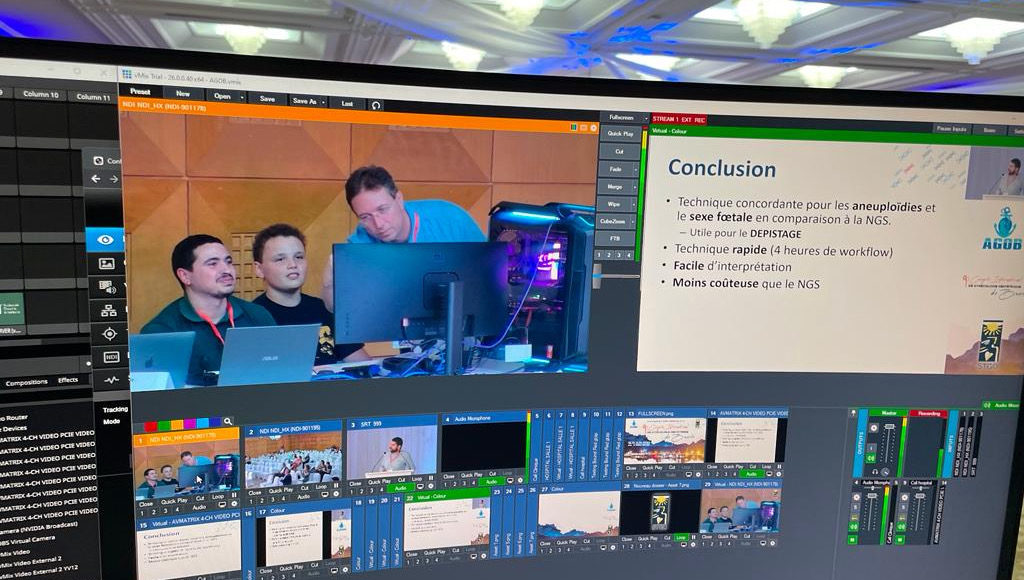This screenshot has width=1024, height=580.
Task: Switch to the Compositions tab
Action: coord(27,382)
